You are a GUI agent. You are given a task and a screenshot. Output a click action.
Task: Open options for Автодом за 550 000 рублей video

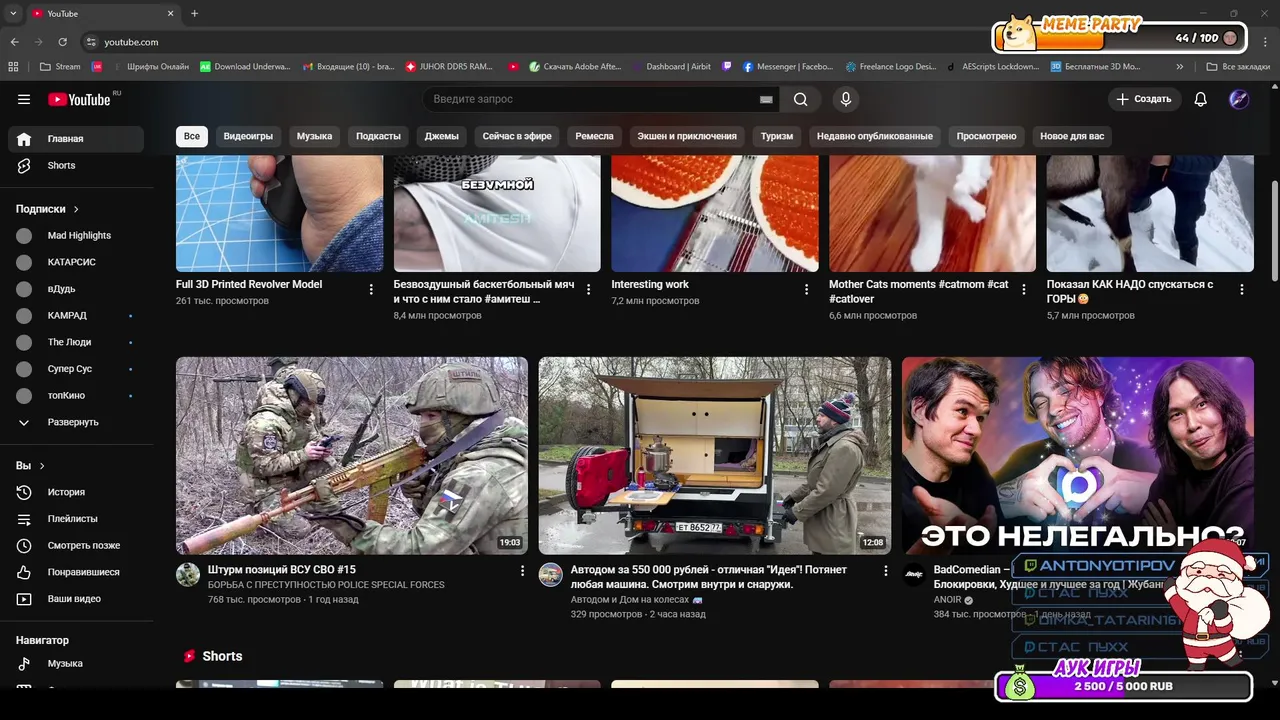(885, 570)
